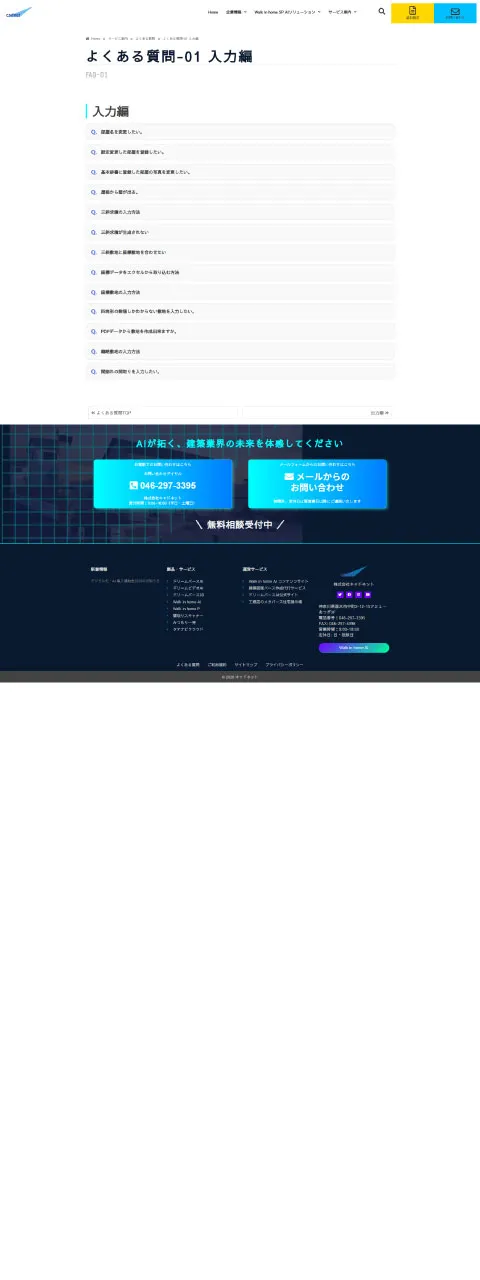Expand the サービス案内 dropdown menu

pyautogui.click(x=342, y=12)
